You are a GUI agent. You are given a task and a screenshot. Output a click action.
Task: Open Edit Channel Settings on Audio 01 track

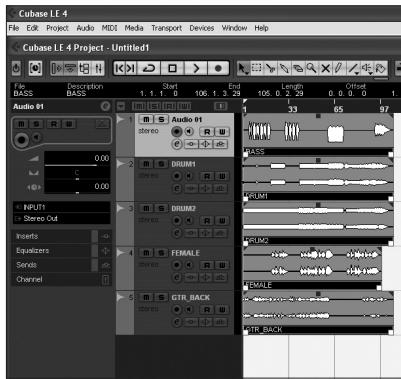(x=177, y=144)
